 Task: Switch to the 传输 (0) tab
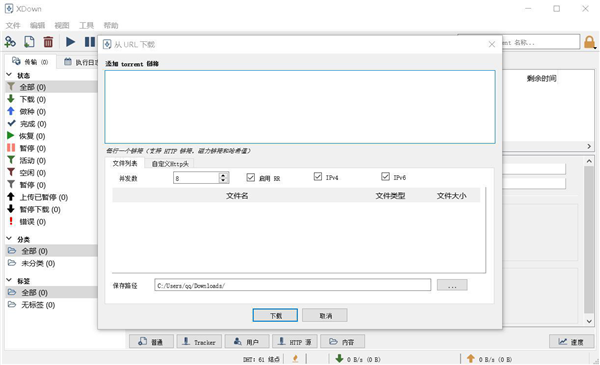point(31,62)
